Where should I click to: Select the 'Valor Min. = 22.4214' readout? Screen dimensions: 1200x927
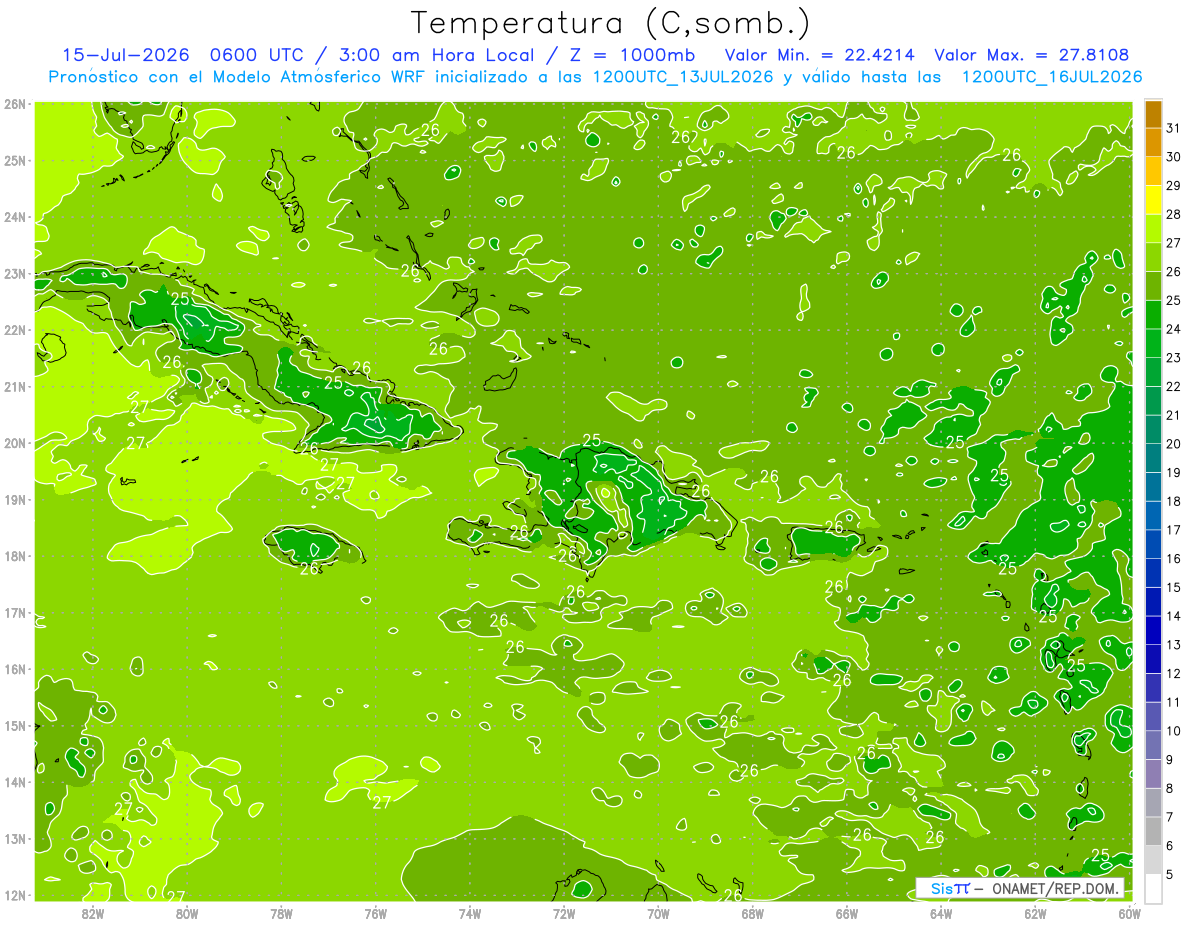click(x=819, y=55)
